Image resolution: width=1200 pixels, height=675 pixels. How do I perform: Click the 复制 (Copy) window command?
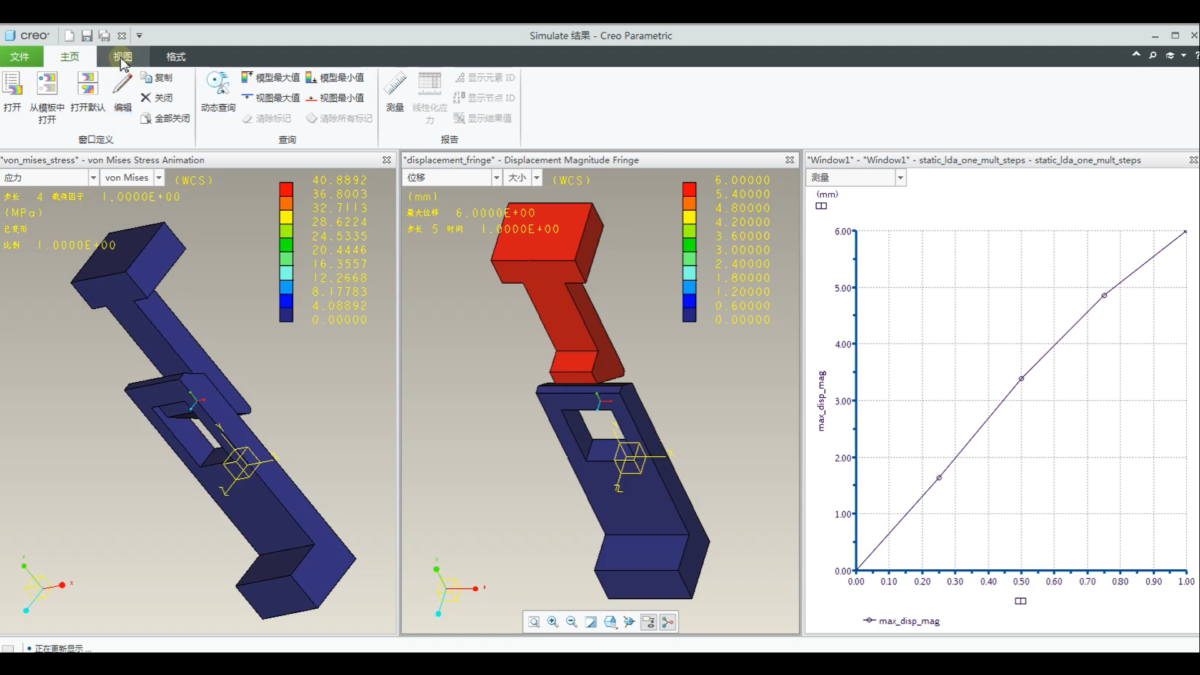(156, 77)
